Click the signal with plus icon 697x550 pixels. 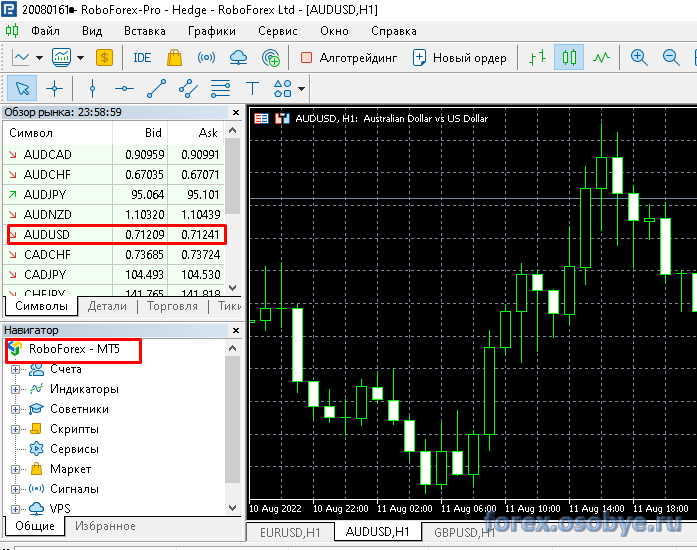[271, 58]
